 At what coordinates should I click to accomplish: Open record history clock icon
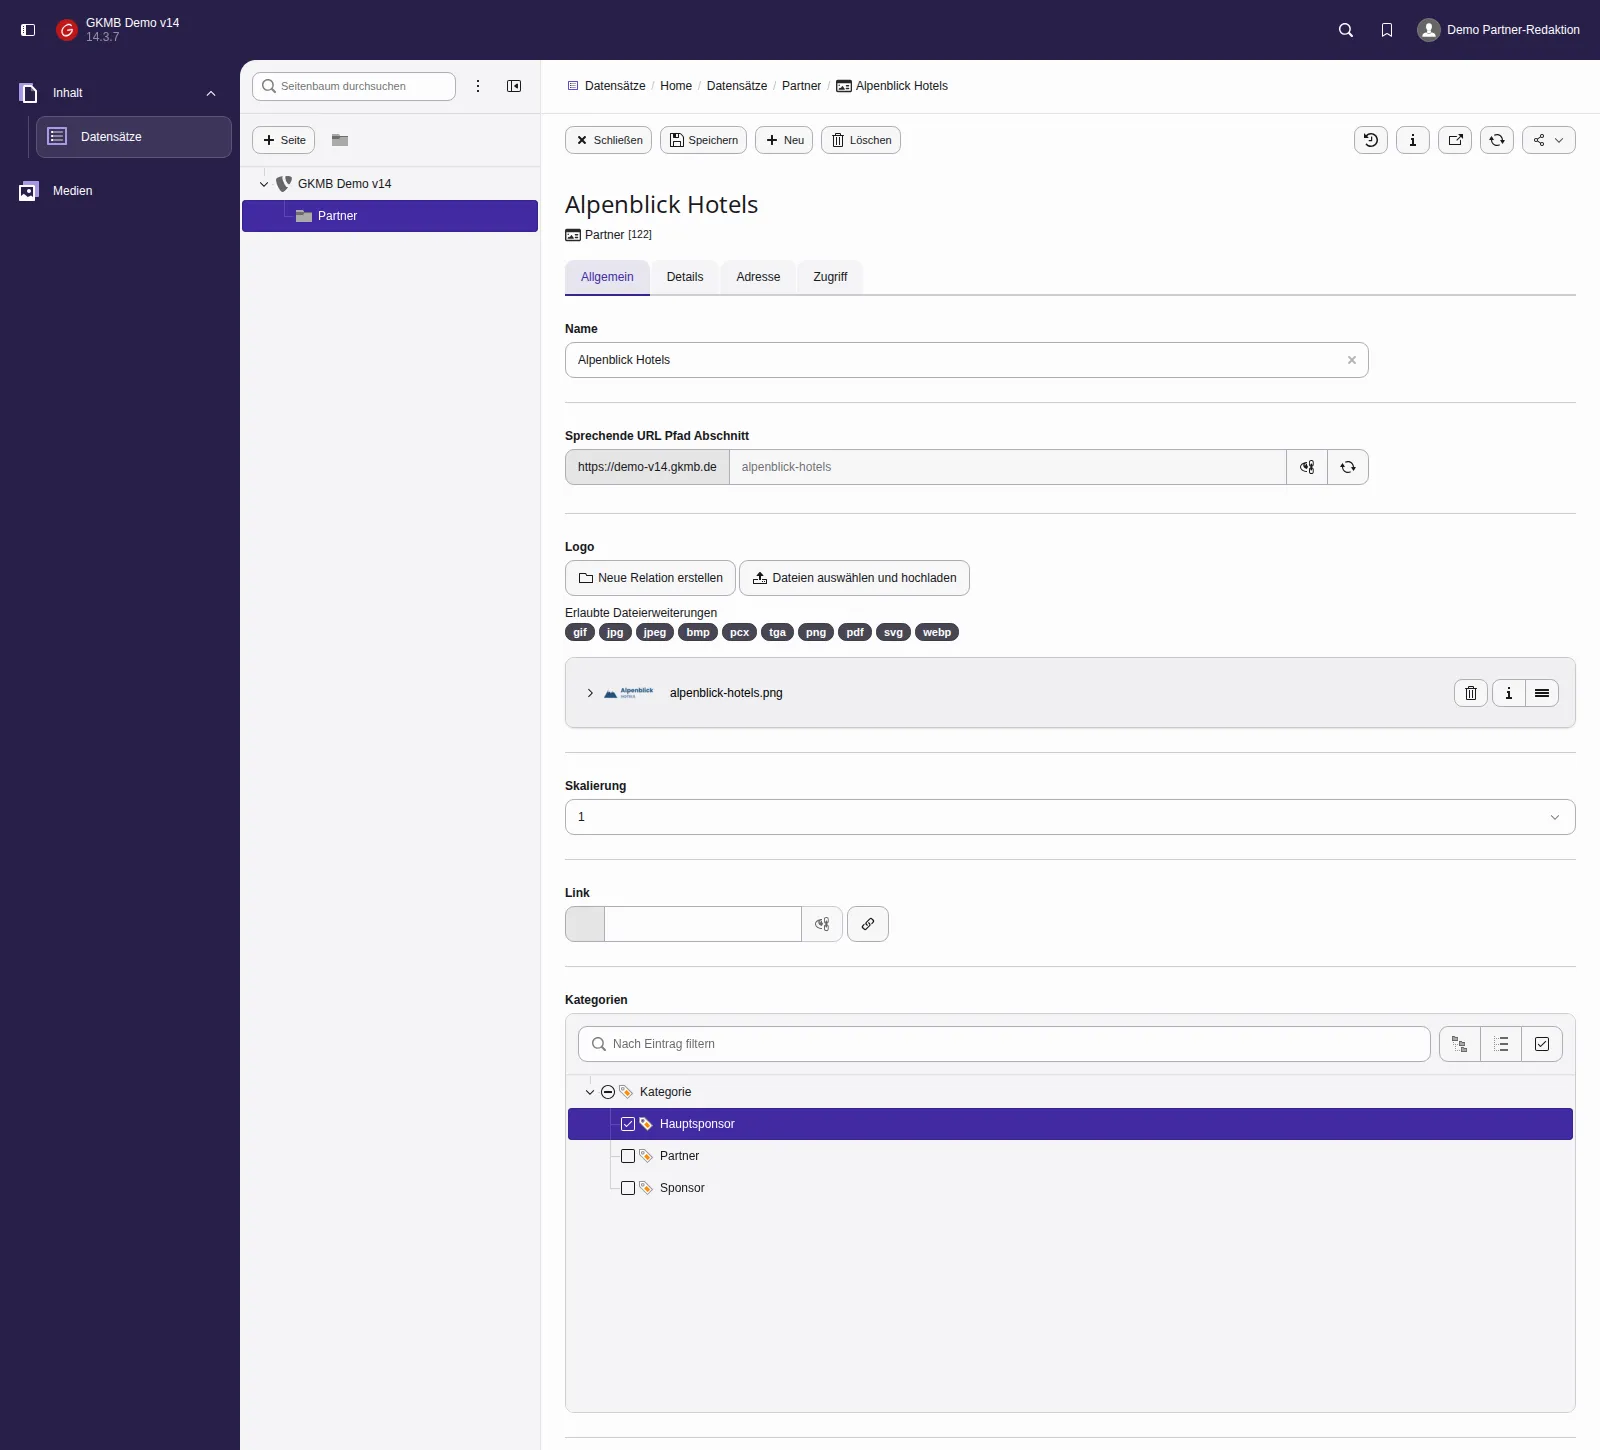coord(1371,140)
